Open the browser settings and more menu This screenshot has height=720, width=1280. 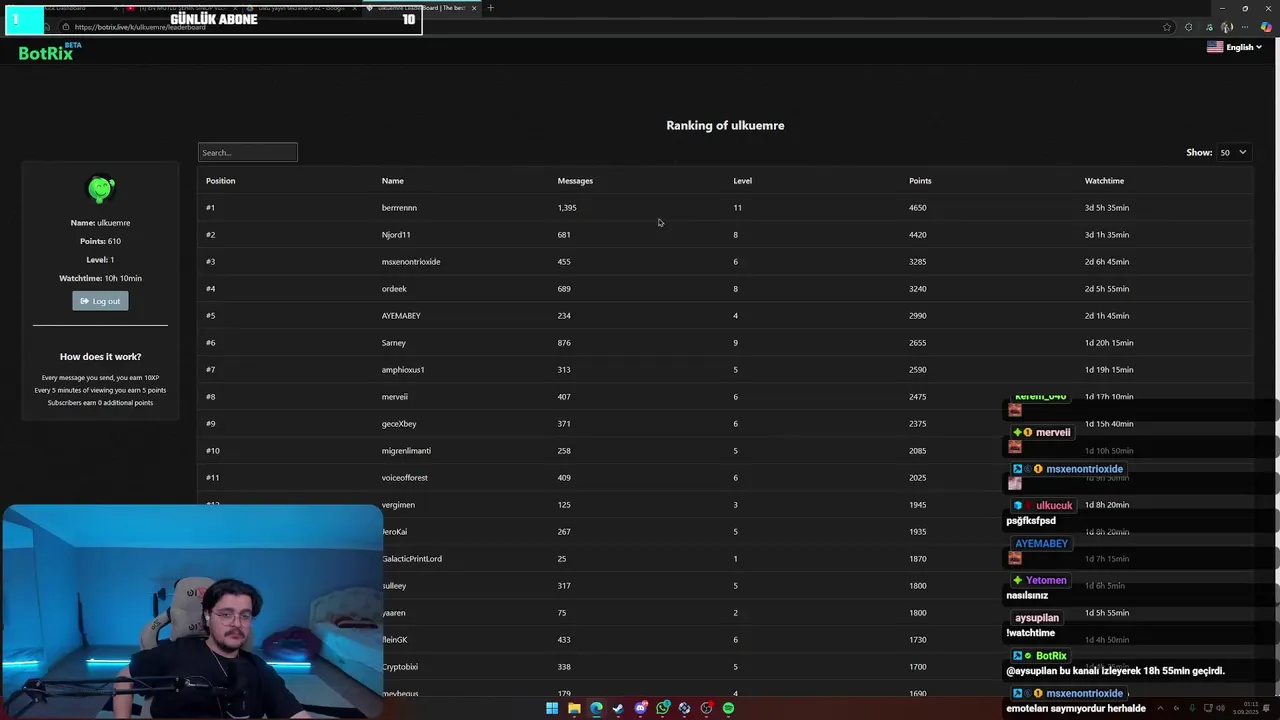1246,27
